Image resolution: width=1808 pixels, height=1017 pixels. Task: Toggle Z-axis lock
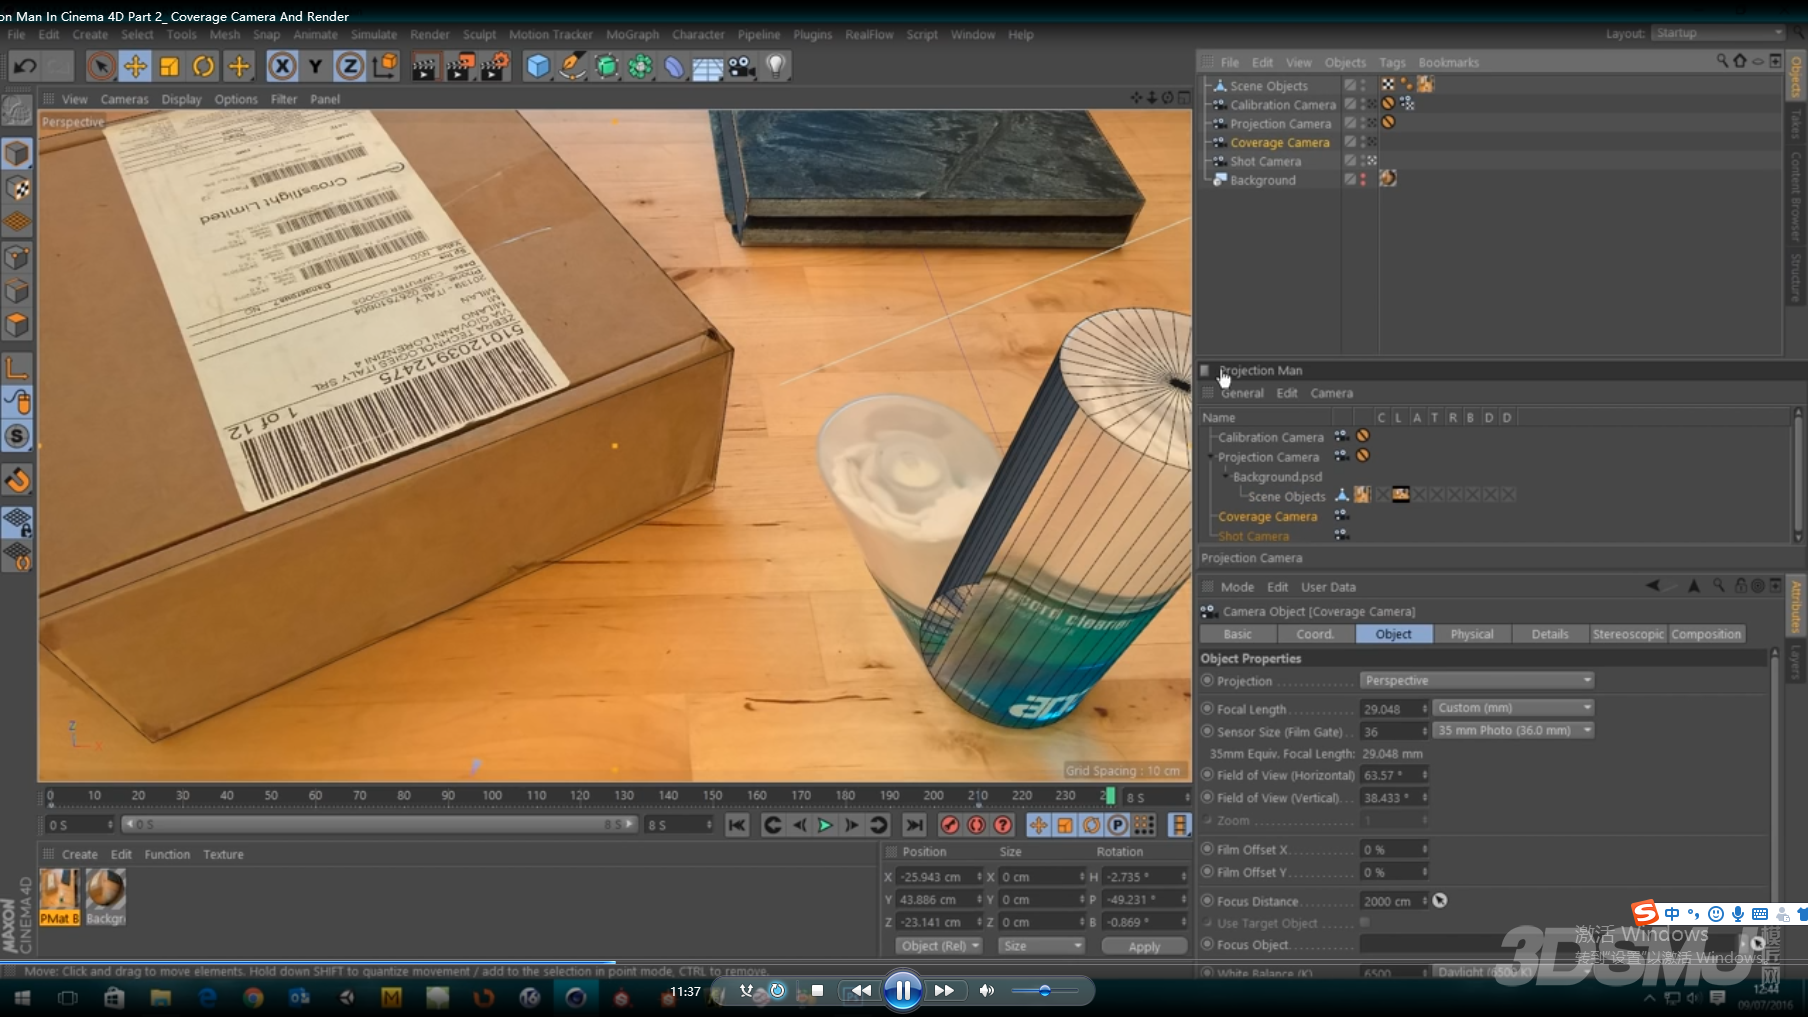(349, 67)
